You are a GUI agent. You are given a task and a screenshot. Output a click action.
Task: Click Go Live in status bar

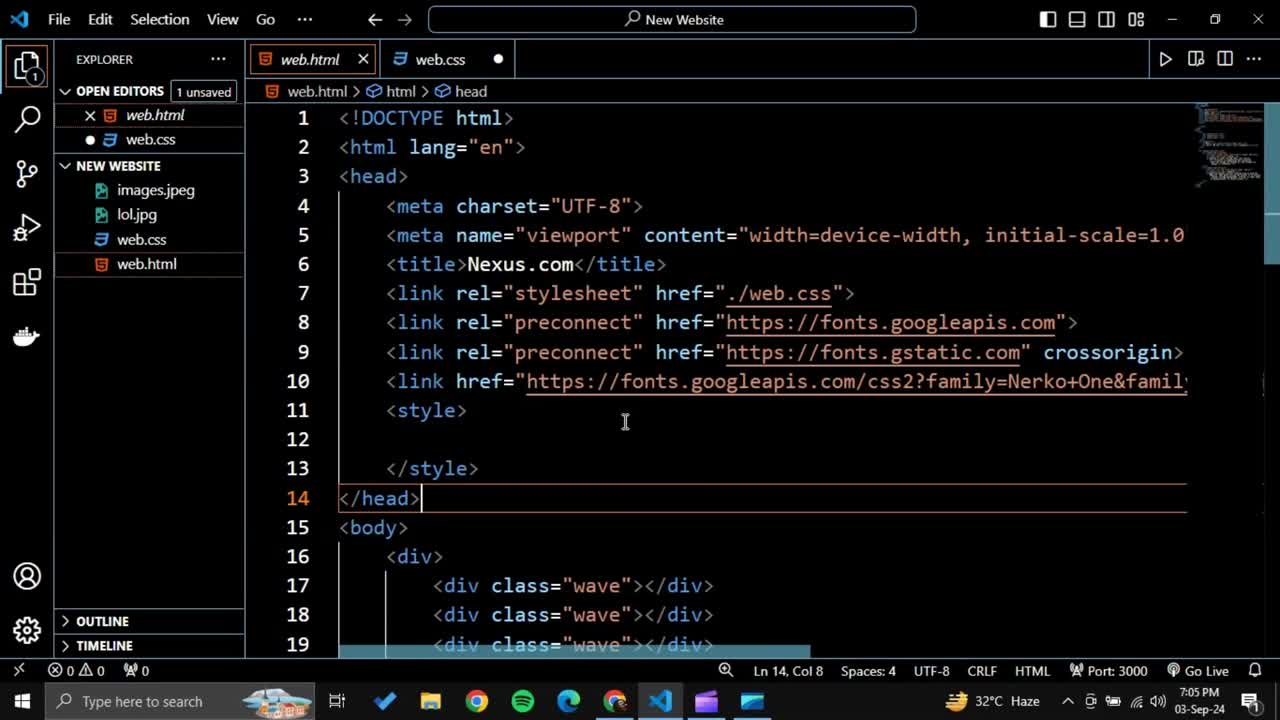tap(1197, 671)
